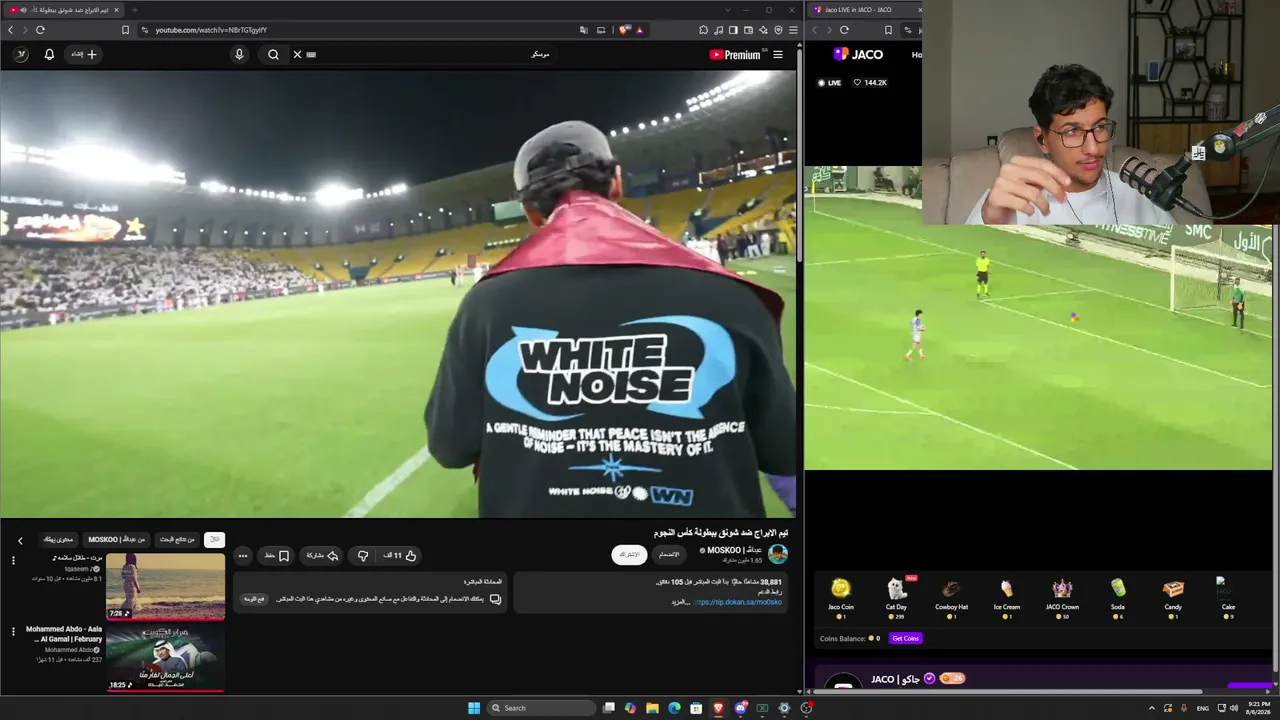Screen dimensions: 1280x720
Task: Select the Cowboy Hat gift
Action: [951, 598]
